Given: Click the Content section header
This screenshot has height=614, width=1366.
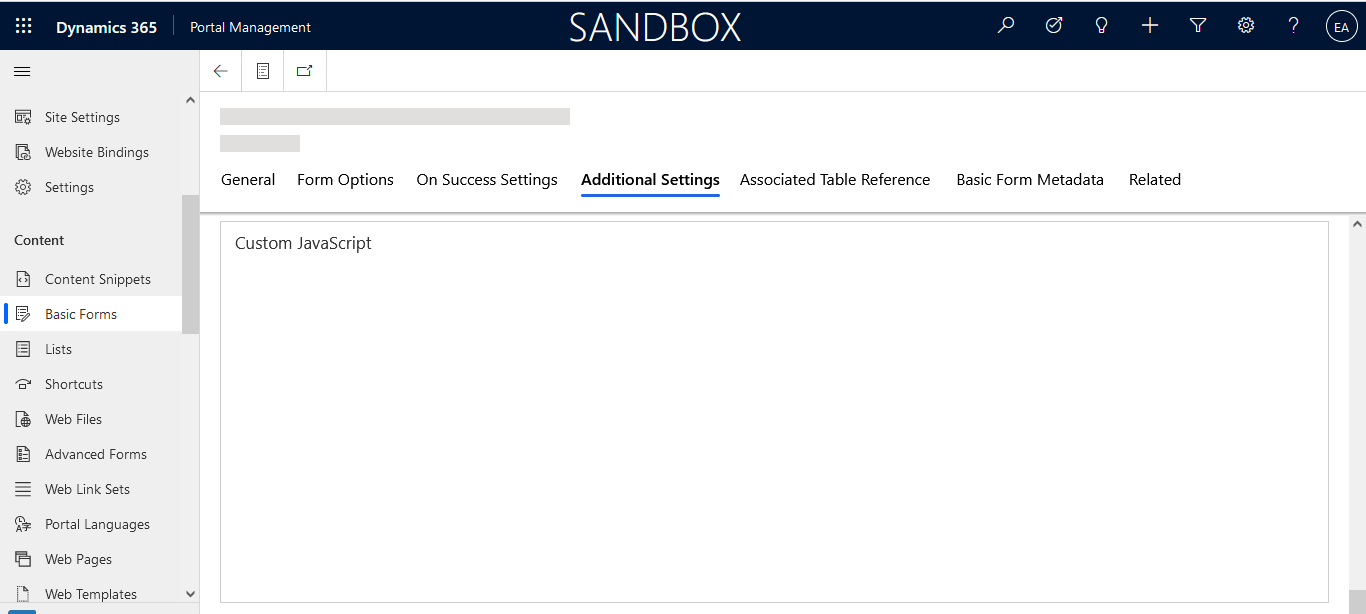Looking at the screenshot, I should pos(39,240).
